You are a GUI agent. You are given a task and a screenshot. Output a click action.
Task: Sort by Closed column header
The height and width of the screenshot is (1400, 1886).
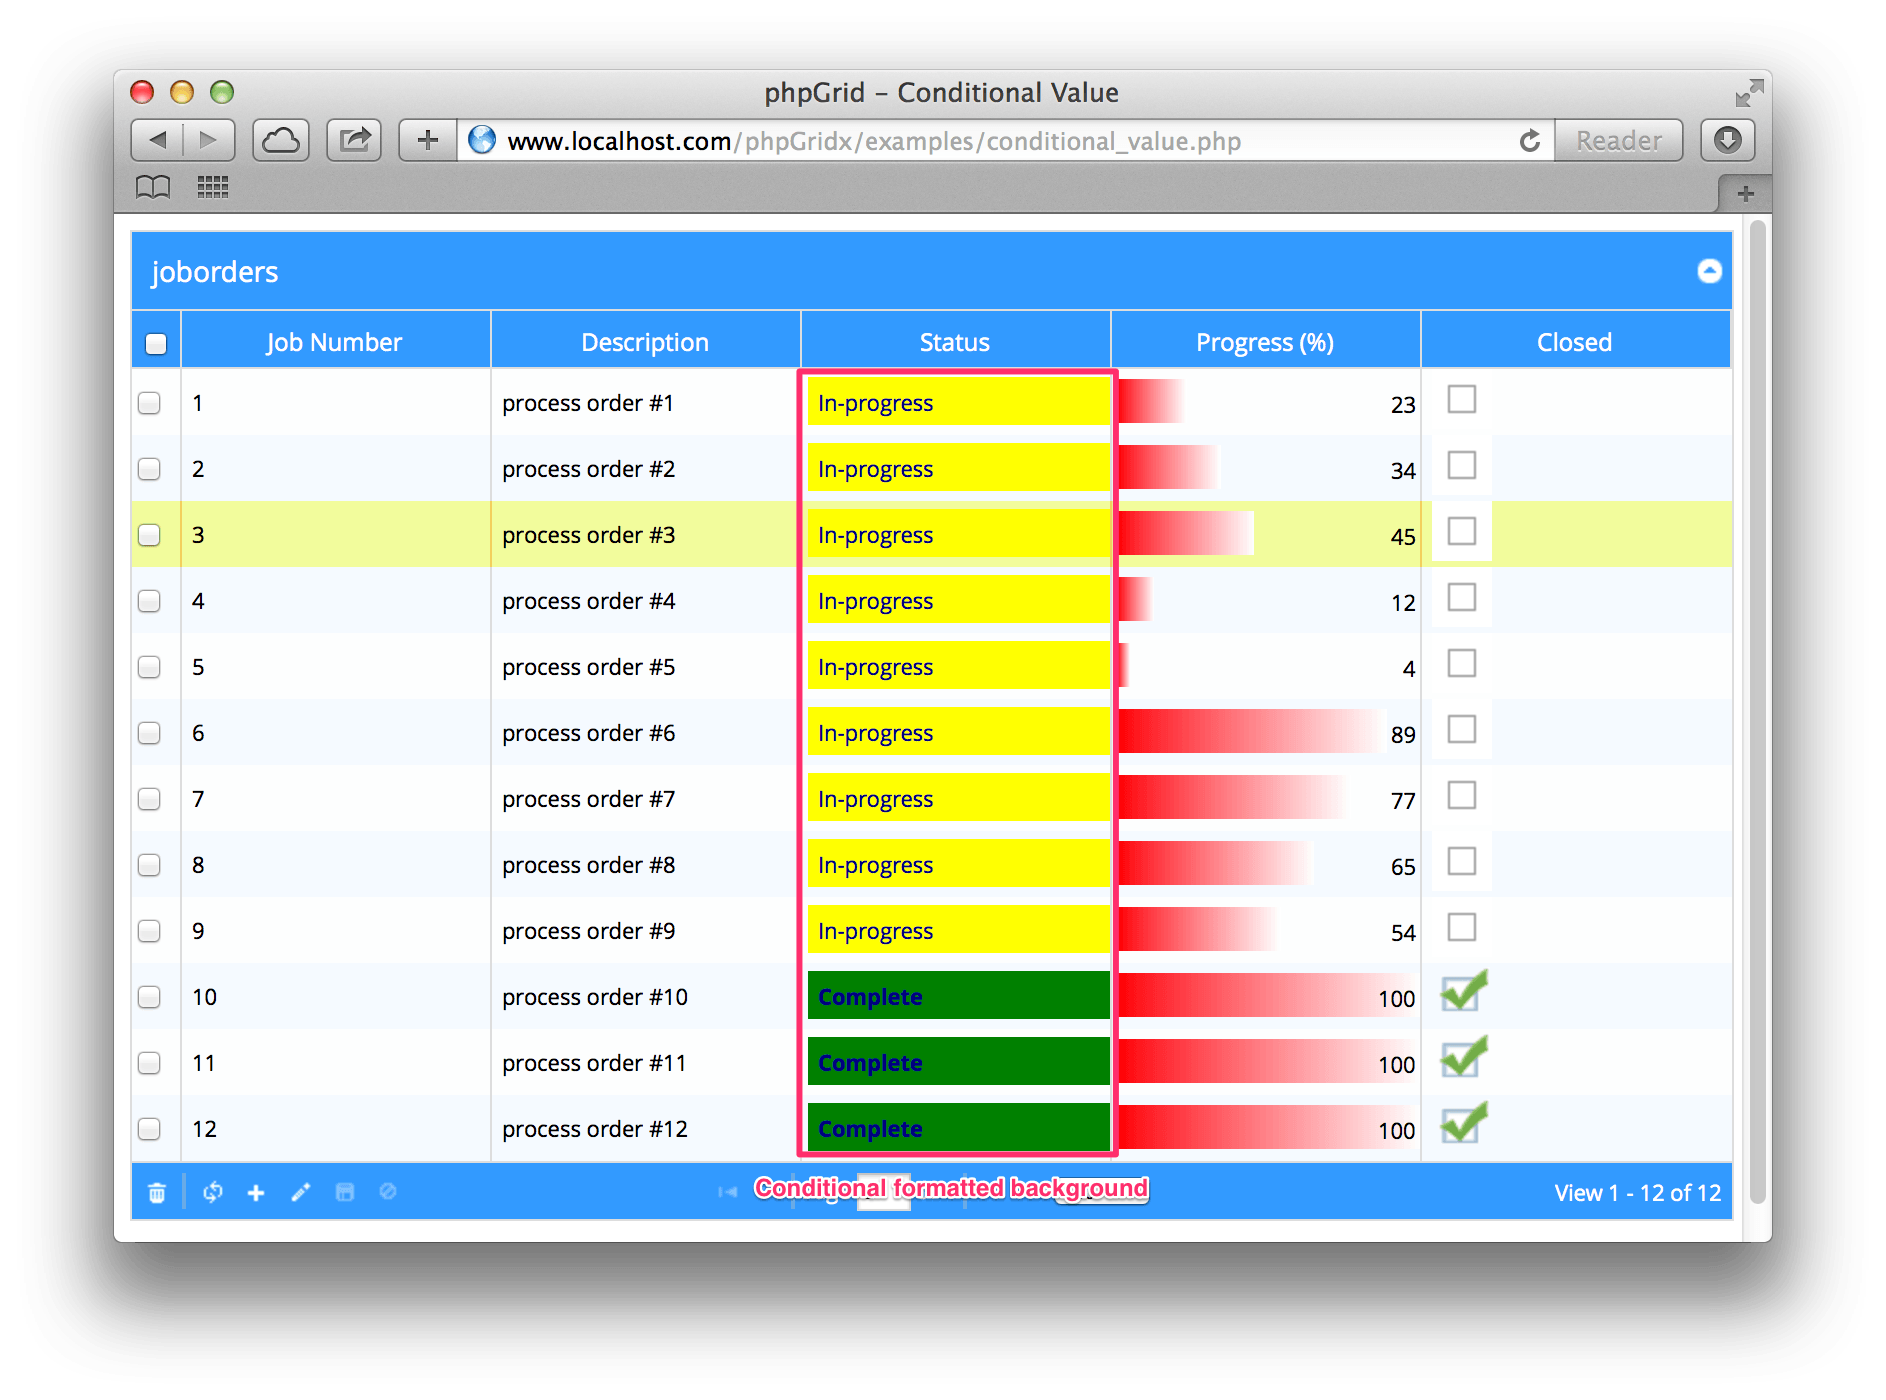[x=1575, y=342]
